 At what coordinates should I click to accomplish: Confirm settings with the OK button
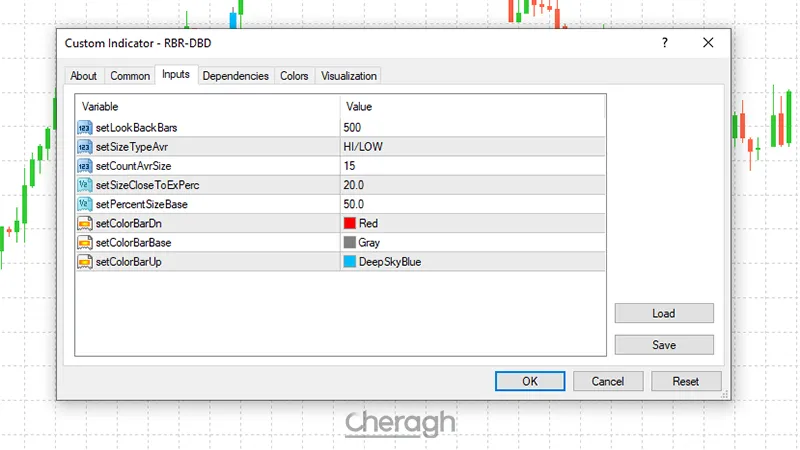click(530, 381)
